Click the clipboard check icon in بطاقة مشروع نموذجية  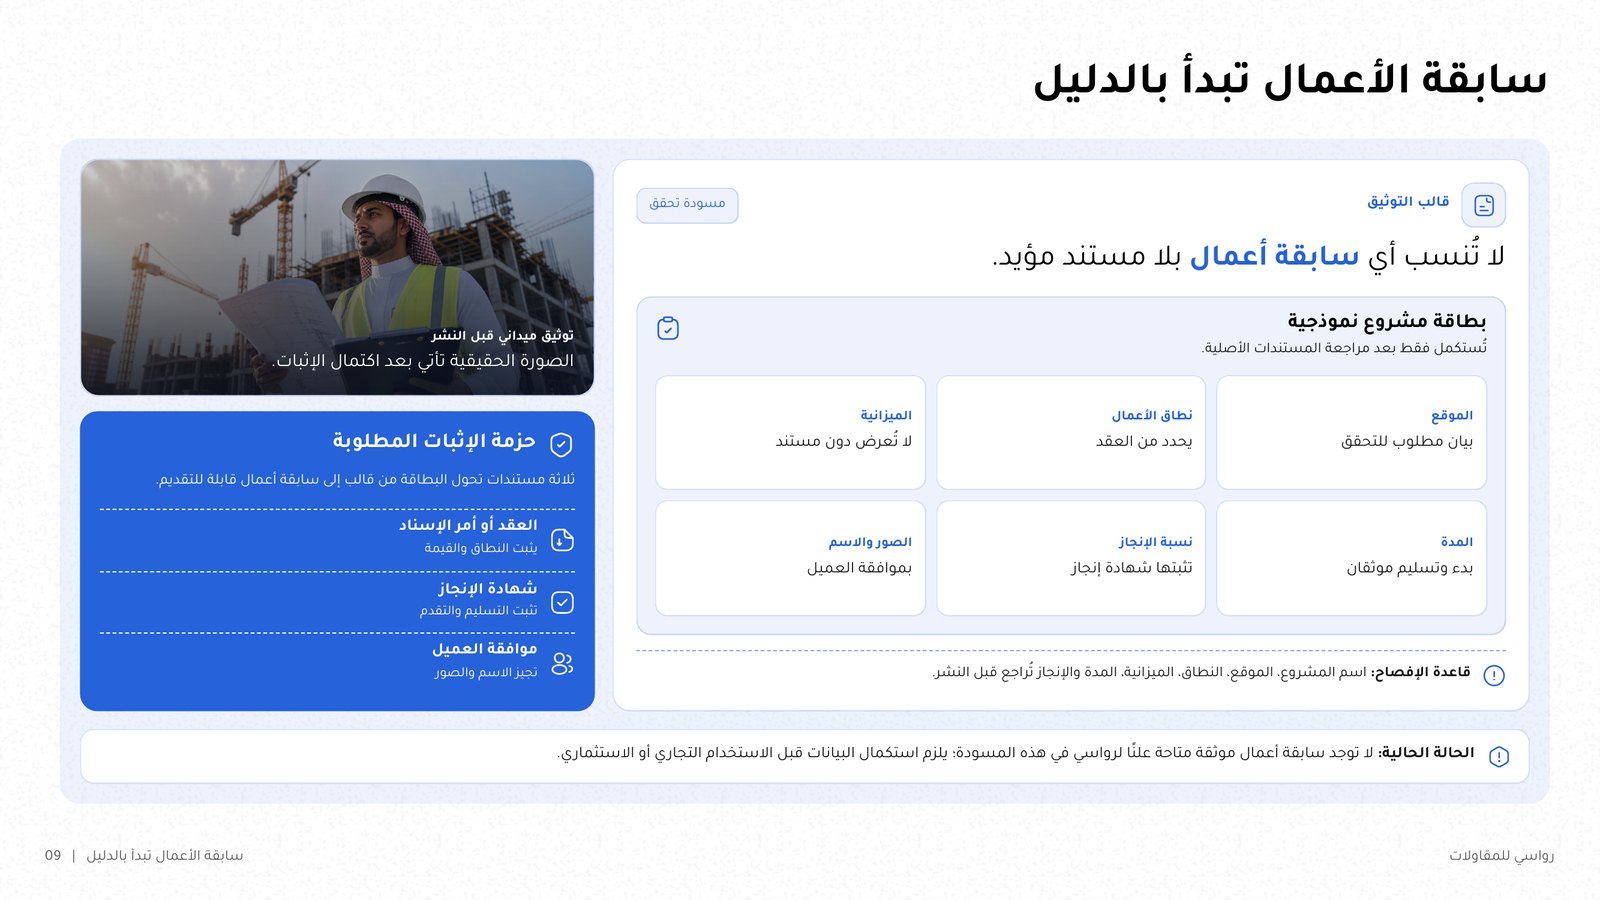point(668,328)
